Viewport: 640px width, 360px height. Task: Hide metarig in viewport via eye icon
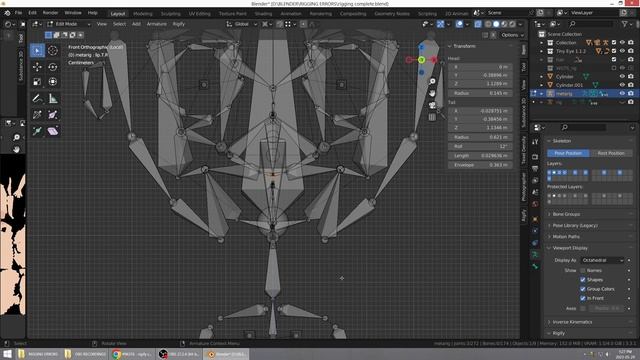622,93
